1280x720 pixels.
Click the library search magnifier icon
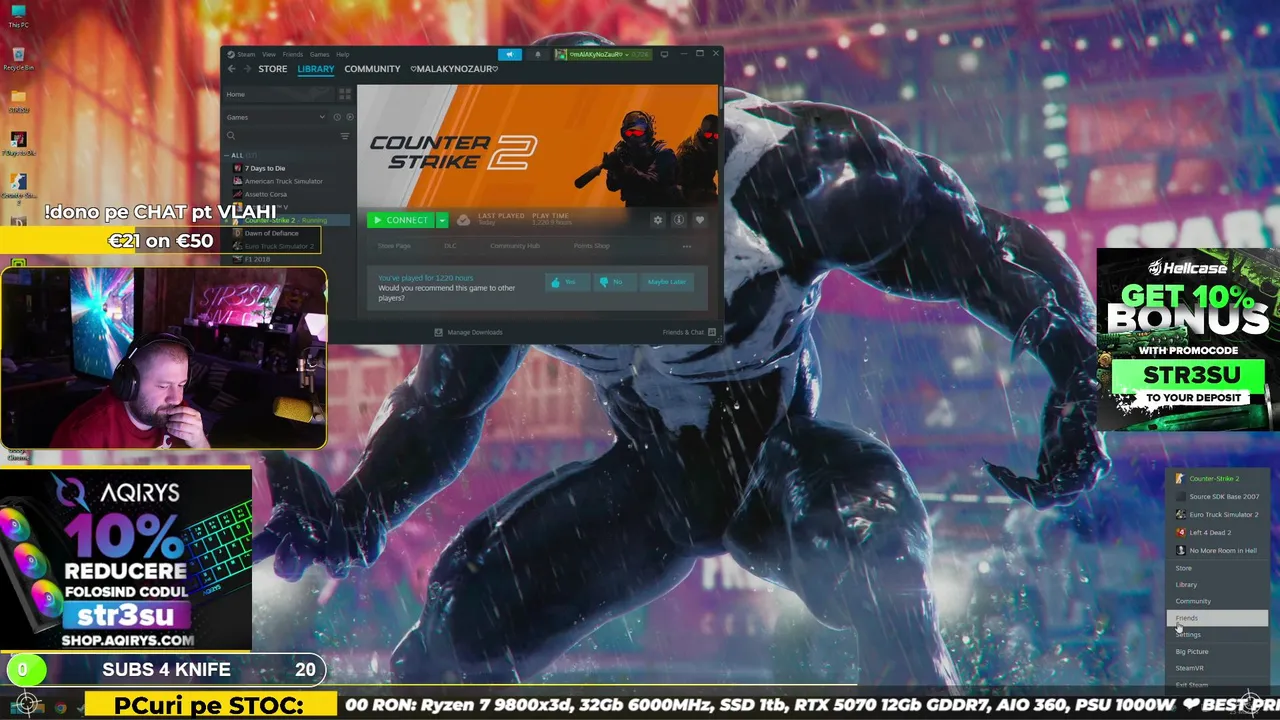click(x=231, y=136)
